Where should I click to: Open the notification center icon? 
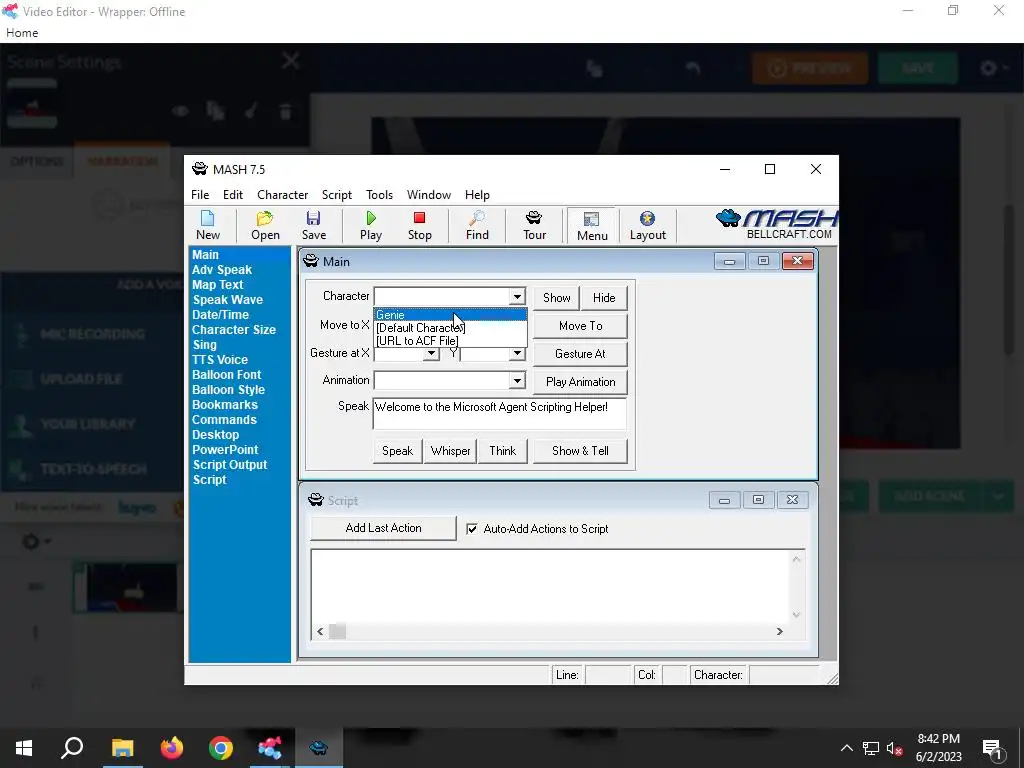[x=993, y=748]
